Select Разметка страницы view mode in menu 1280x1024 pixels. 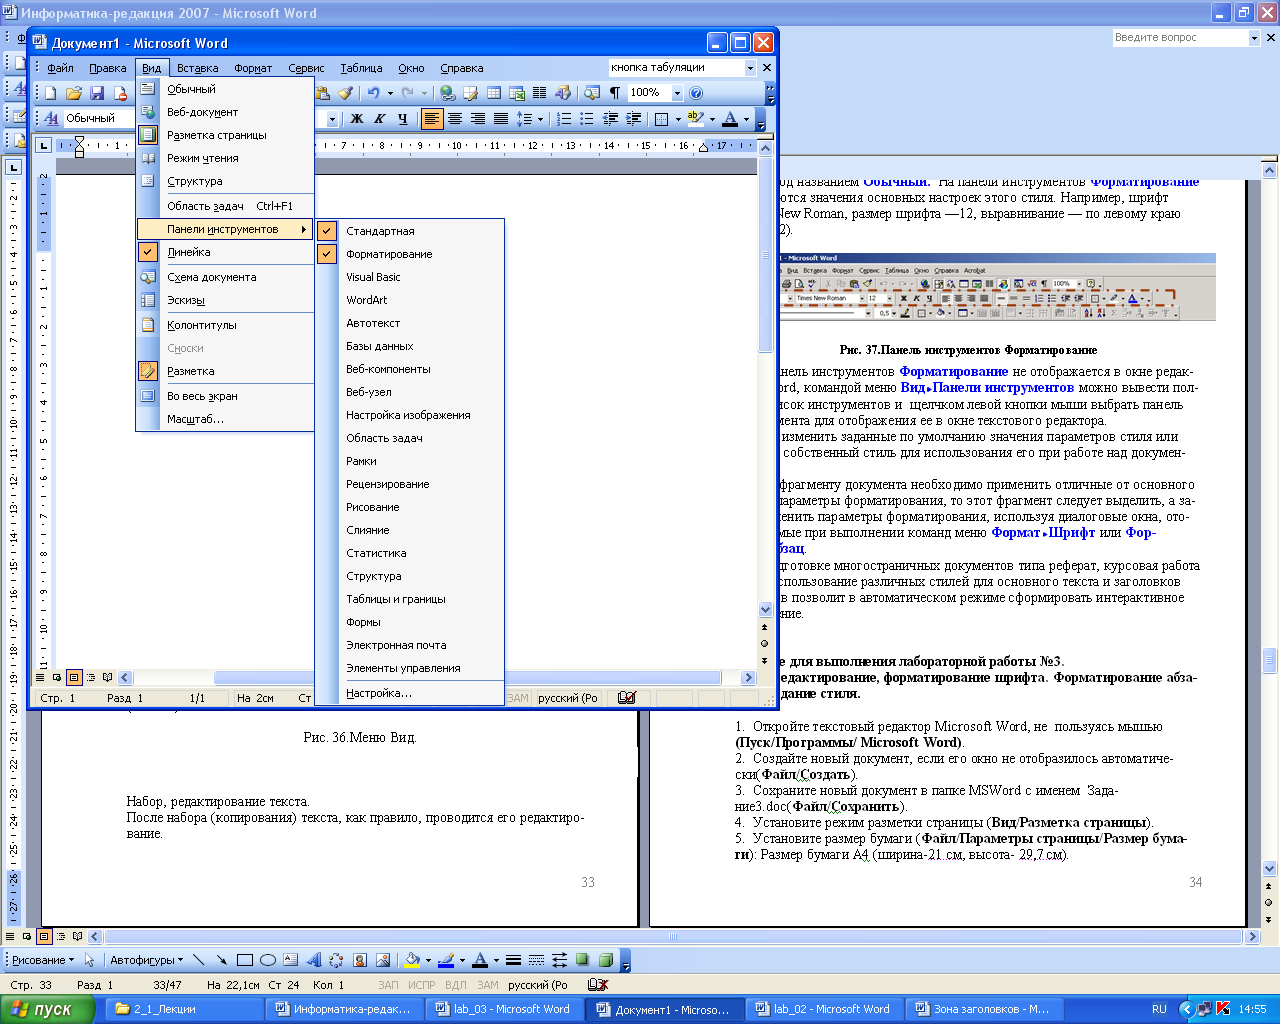(225, 135)
